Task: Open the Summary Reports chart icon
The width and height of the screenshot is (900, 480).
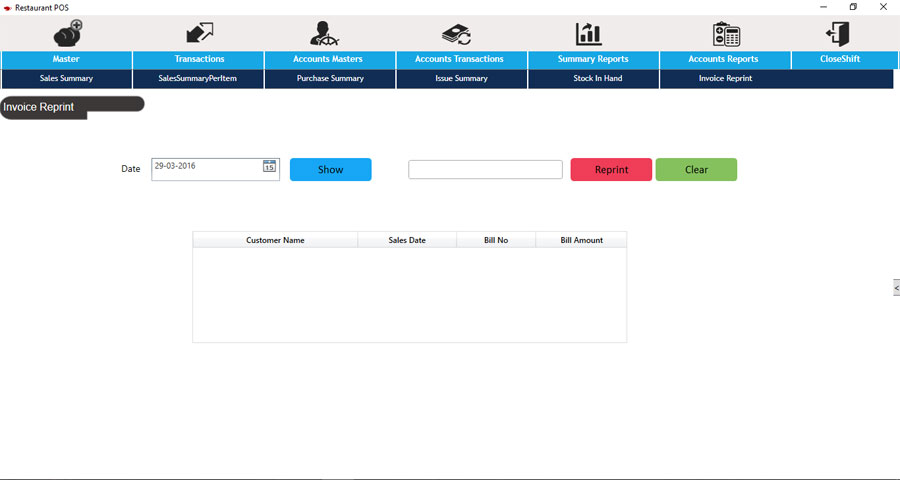Action: pyautogui.click(x=589, y=33)
